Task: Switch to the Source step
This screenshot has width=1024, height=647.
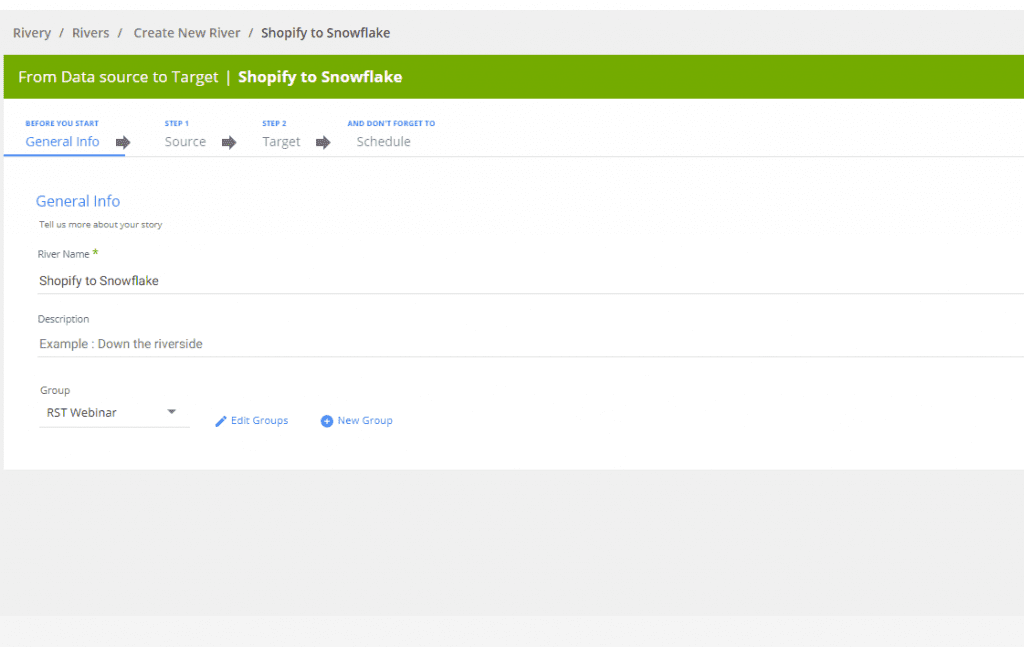Action: (185, 141)
